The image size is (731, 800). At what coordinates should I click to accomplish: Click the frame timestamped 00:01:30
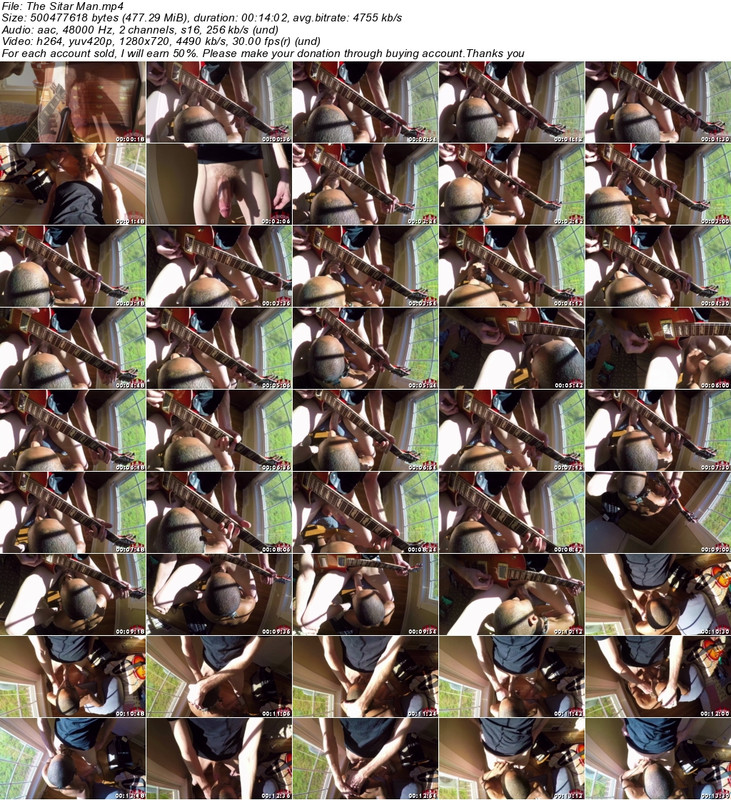tap(657, 102)
